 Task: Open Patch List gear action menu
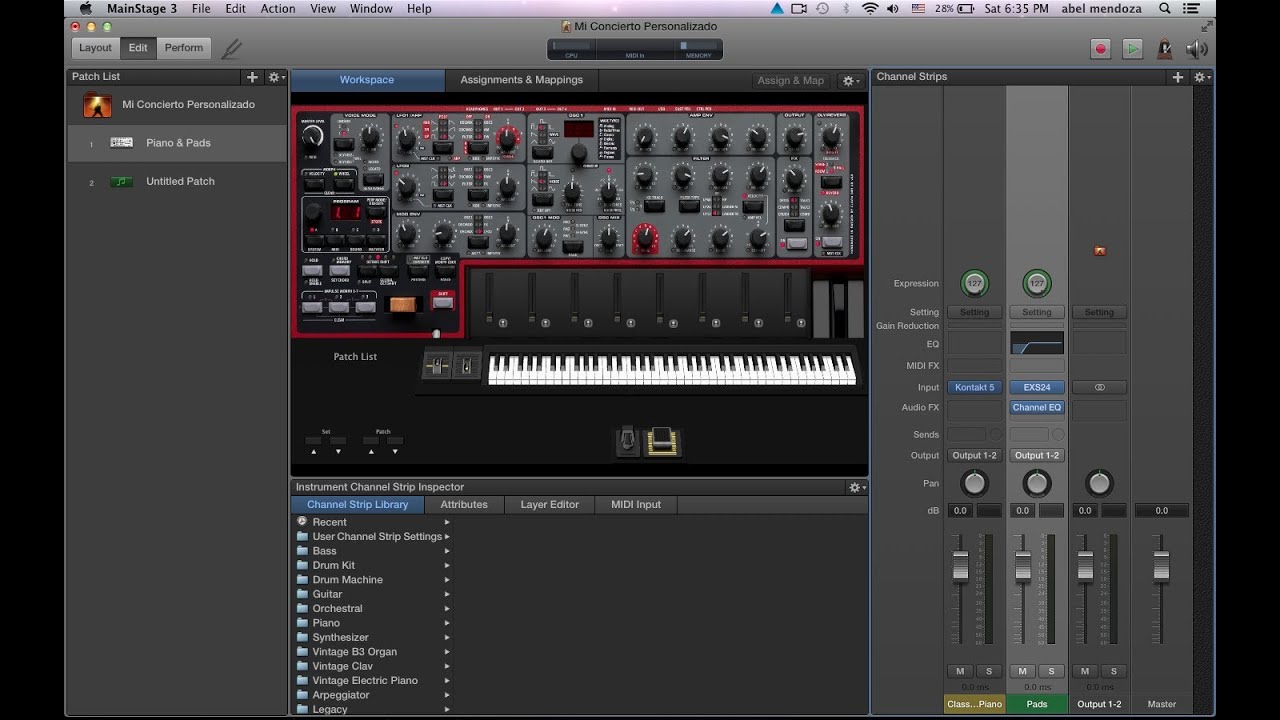(x=275, y=77)
